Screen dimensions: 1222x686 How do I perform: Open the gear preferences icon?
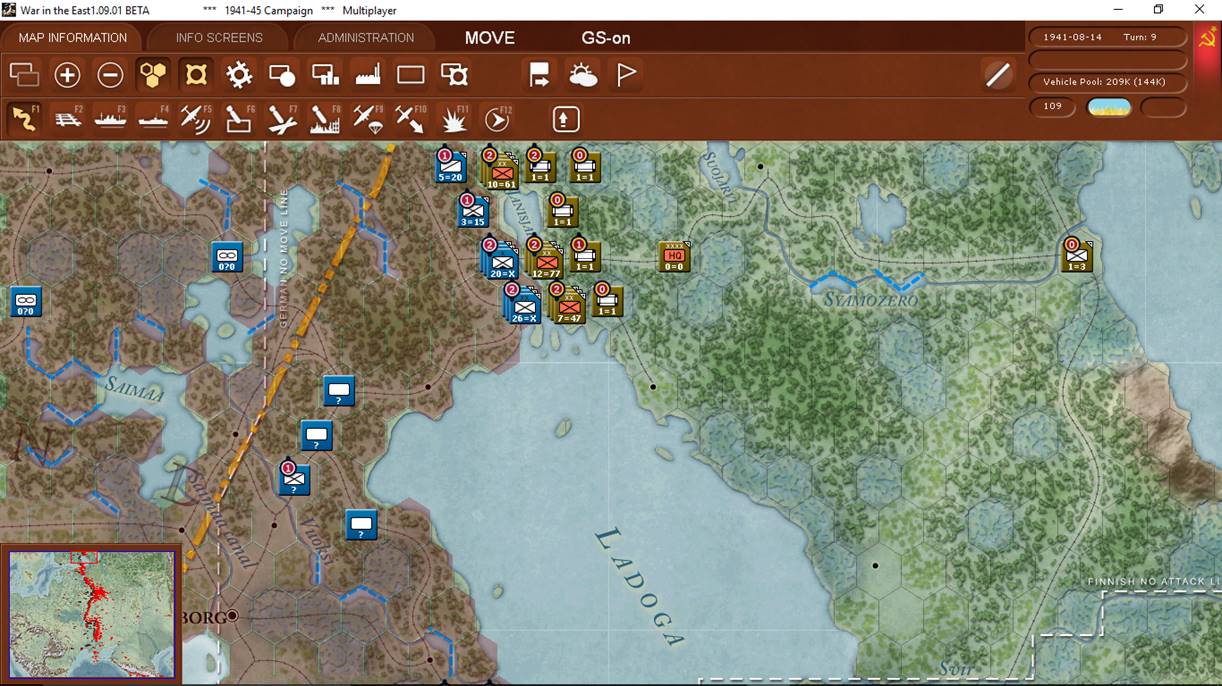click(x=239, y=75)
